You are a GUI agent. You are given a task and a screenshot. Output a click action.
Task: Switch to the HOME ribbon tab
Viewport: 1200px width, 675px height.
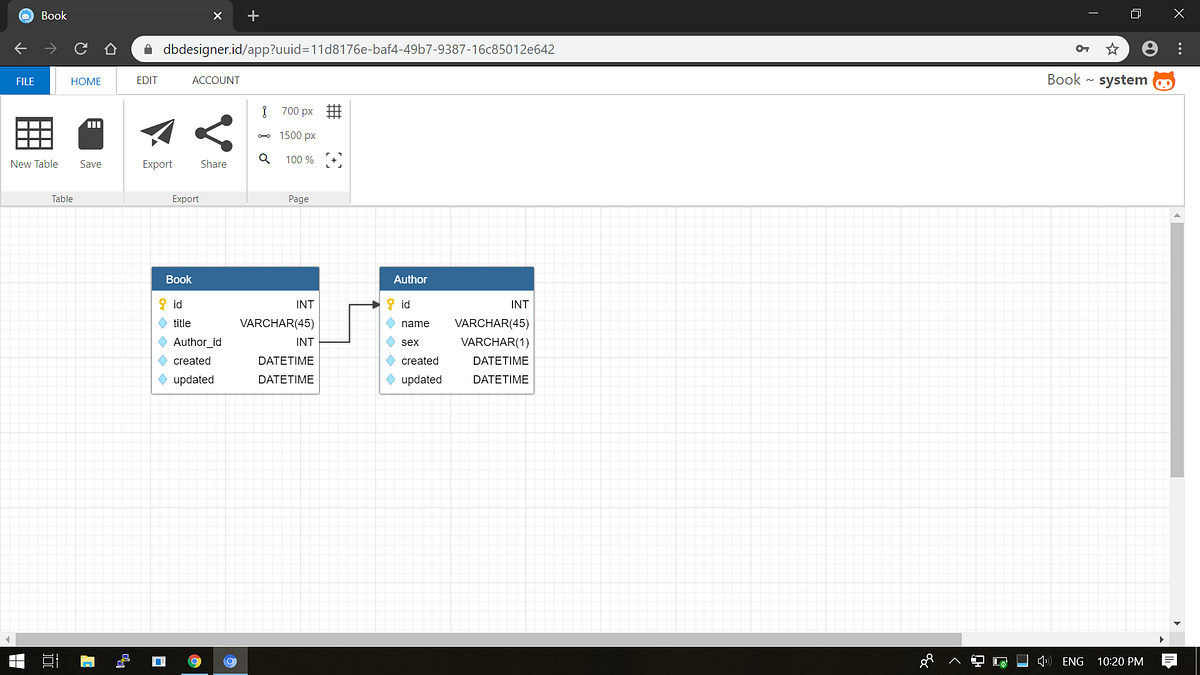[86, 81]
